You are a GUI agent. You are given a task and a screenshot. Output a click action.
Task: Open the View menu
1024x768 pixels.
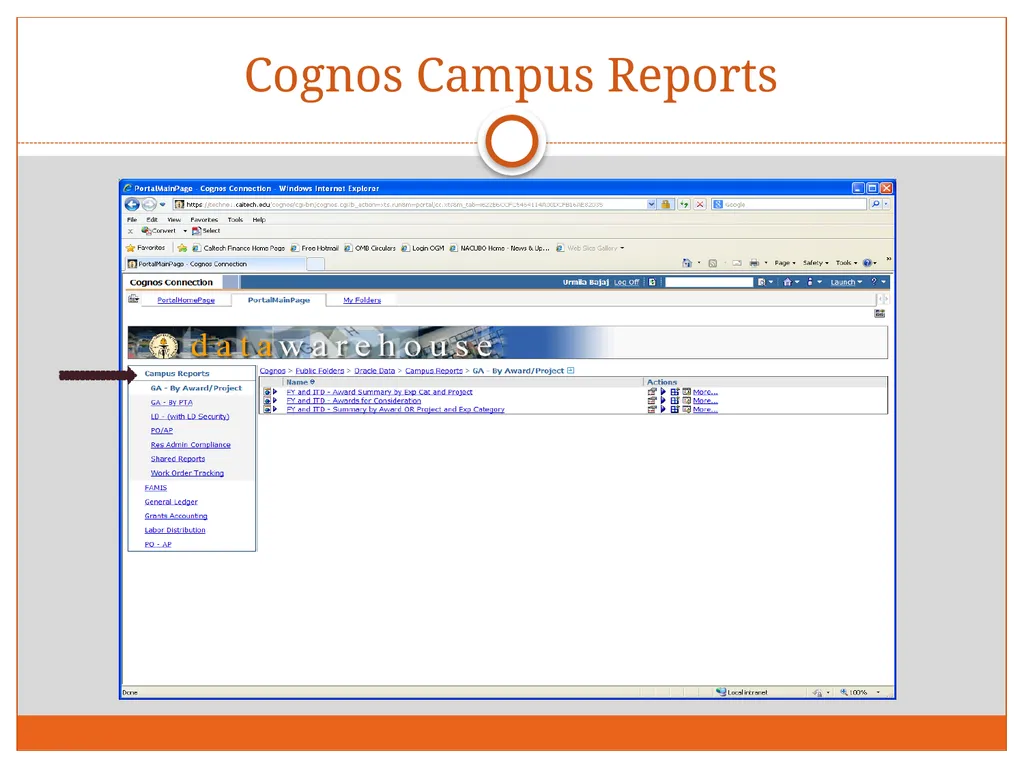point(174,219)
